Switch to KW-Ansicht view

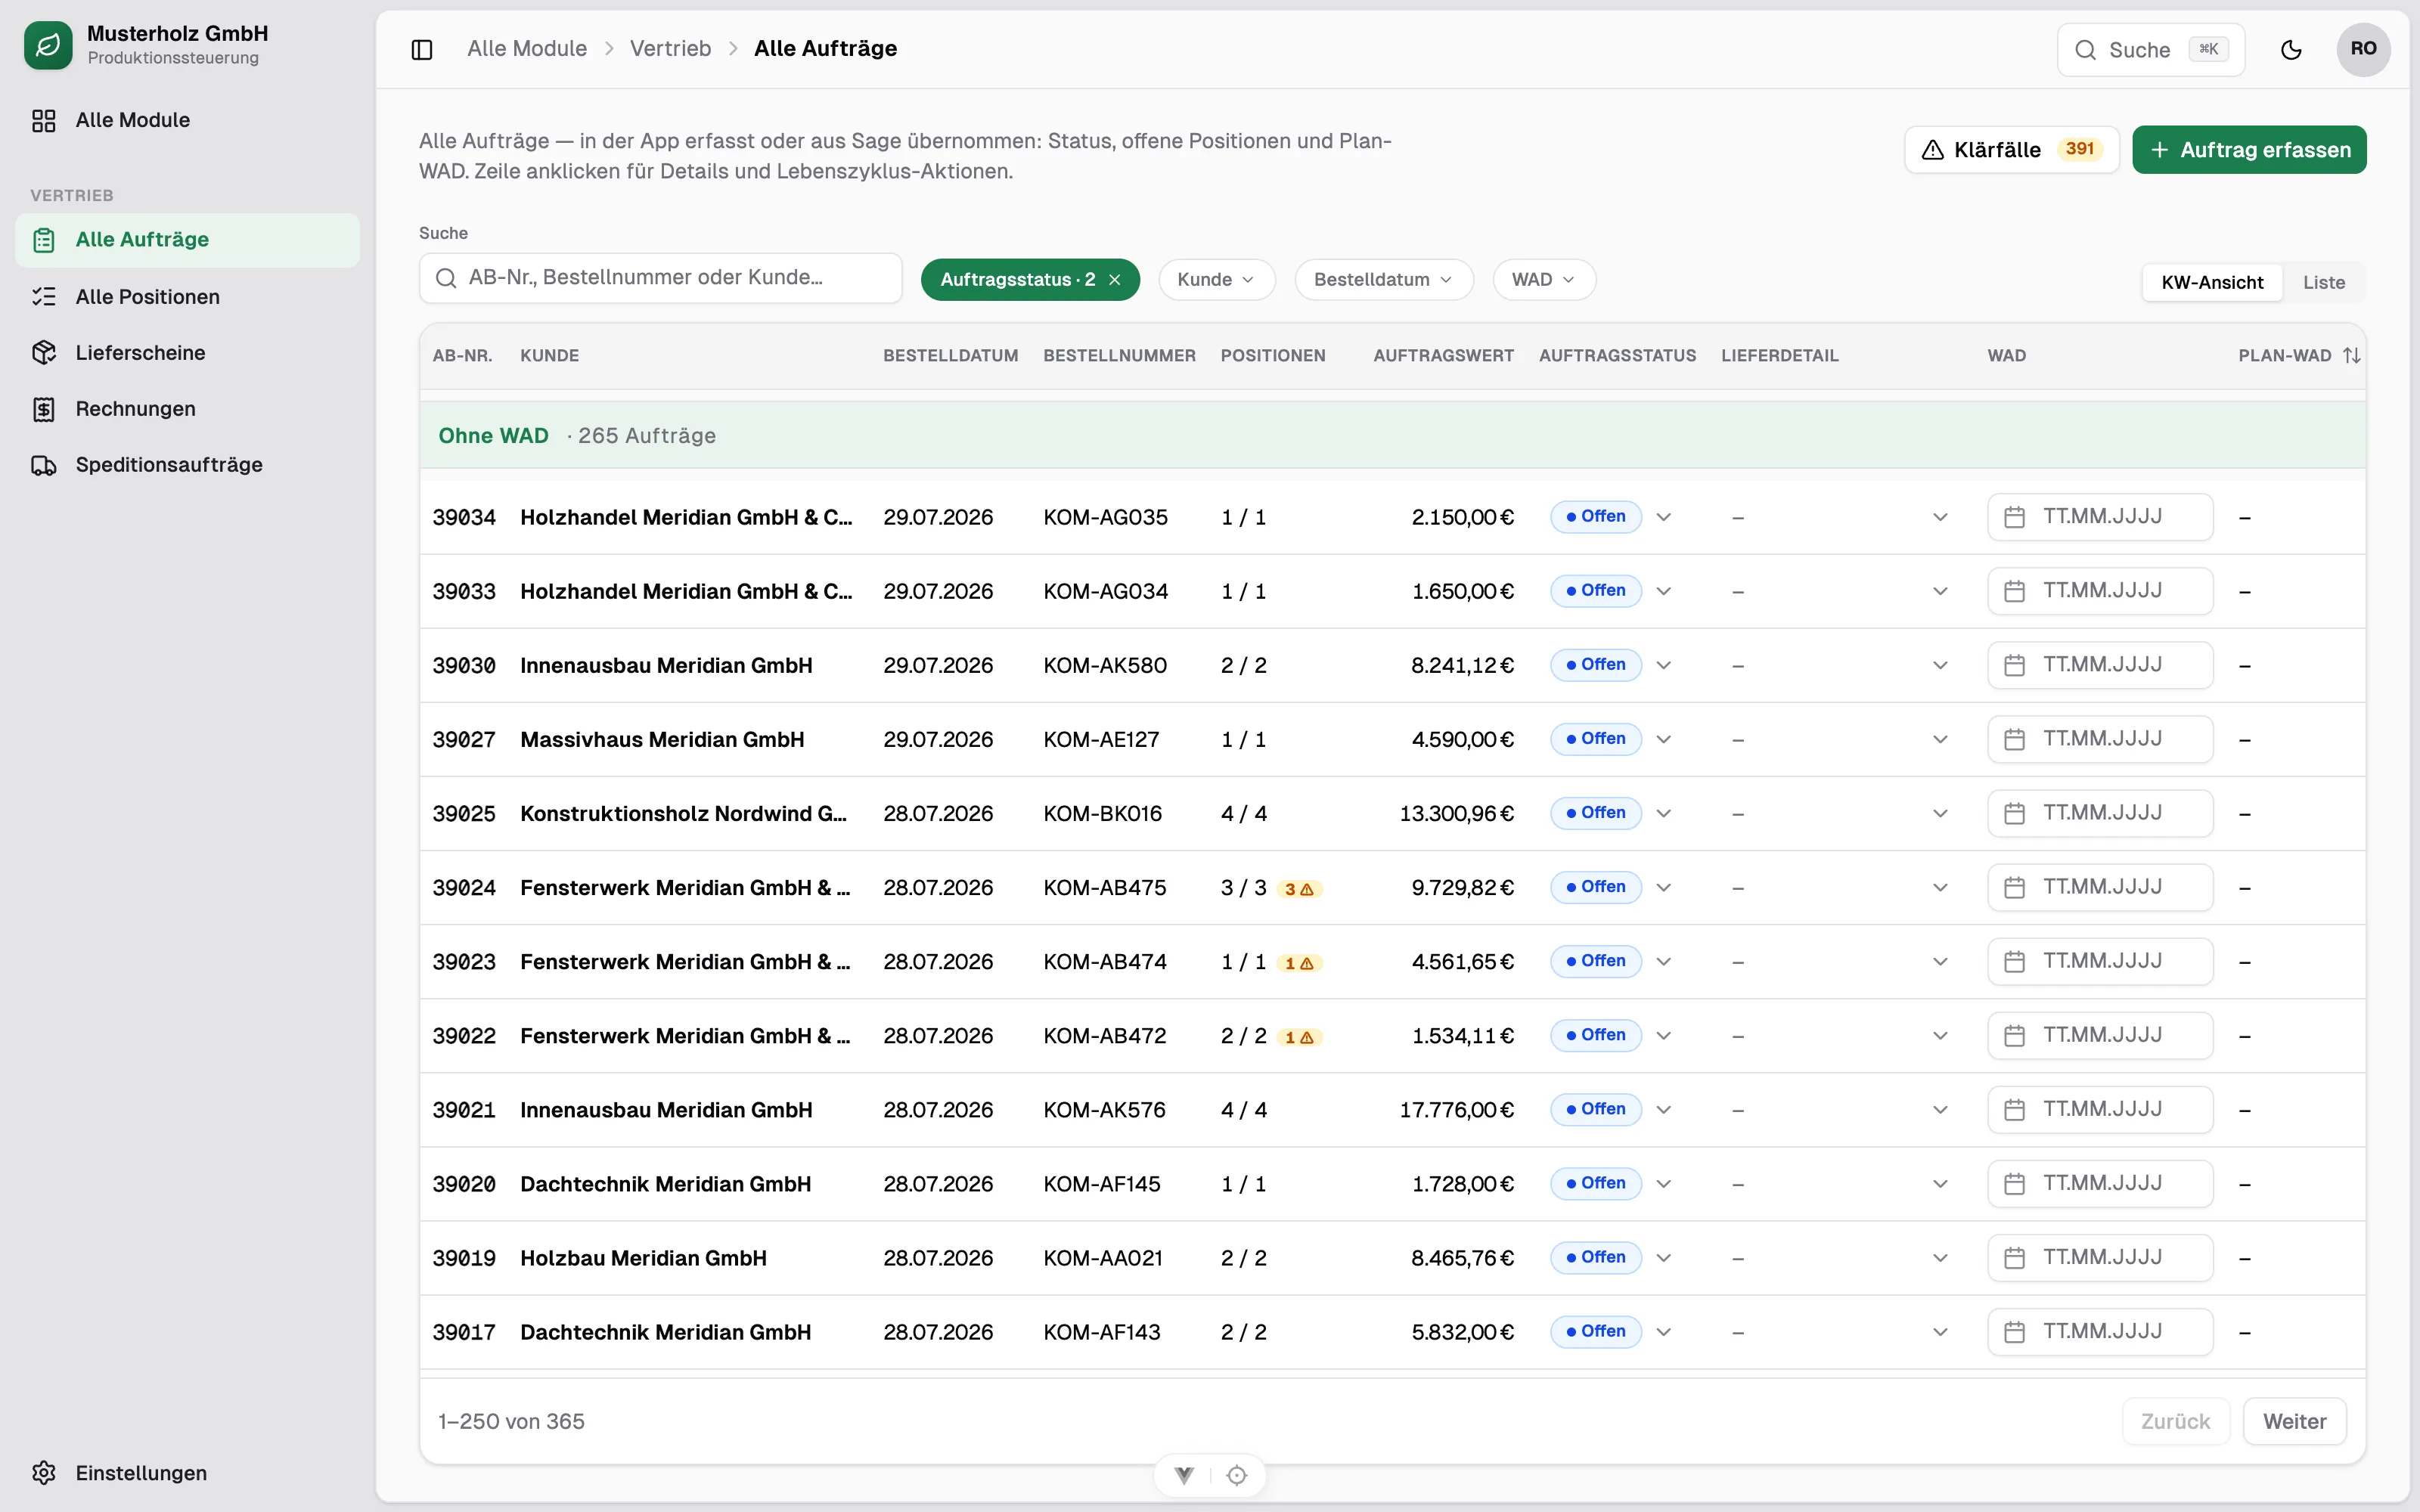(2212, 283)
